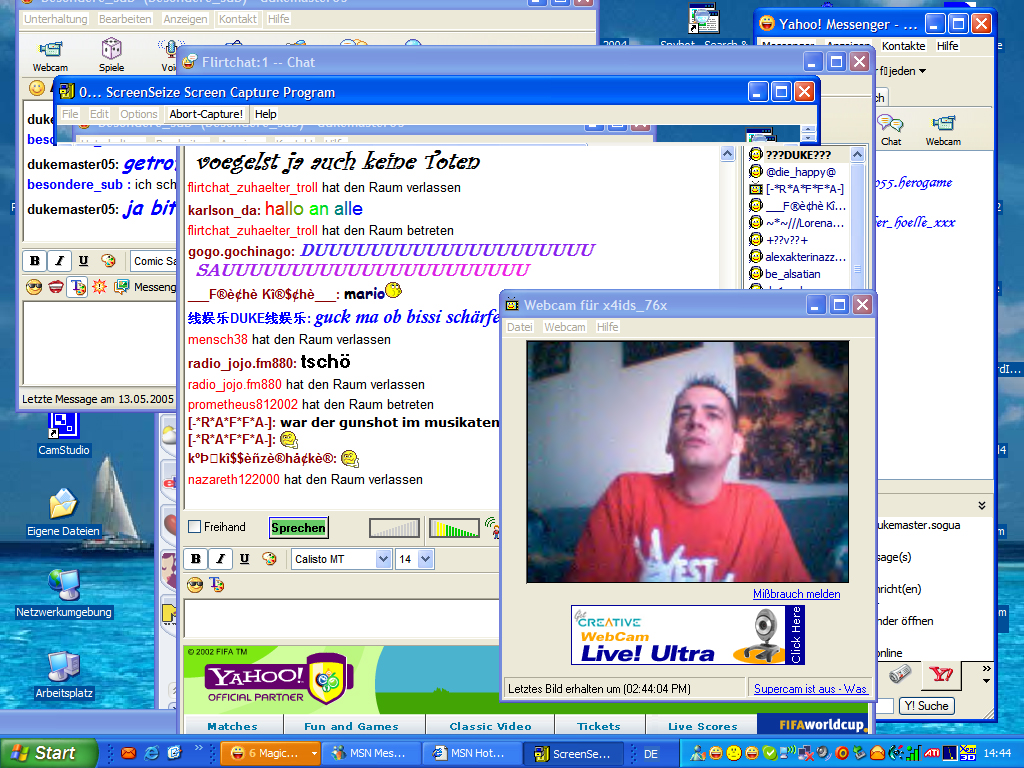Open 6 Magic taskbar group
The width and height of the screenshot is (1024, 768).
coord(264,753)
